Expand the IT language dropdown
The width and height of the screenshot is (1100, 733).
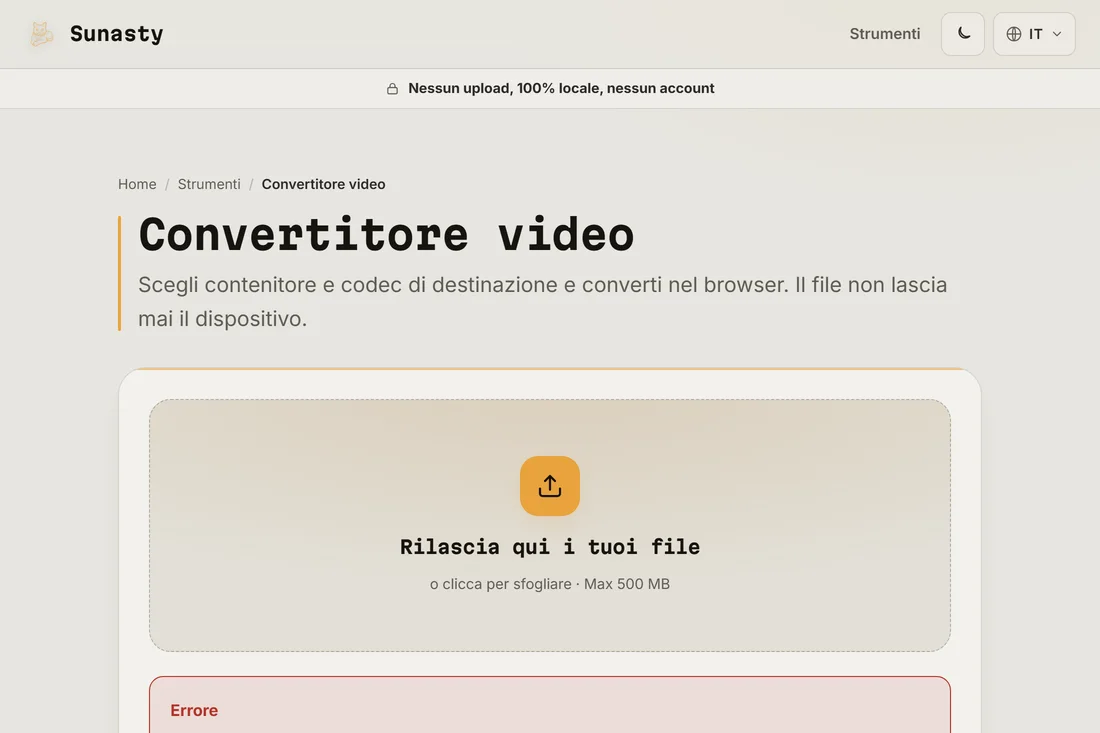[x=1034, y=34]
